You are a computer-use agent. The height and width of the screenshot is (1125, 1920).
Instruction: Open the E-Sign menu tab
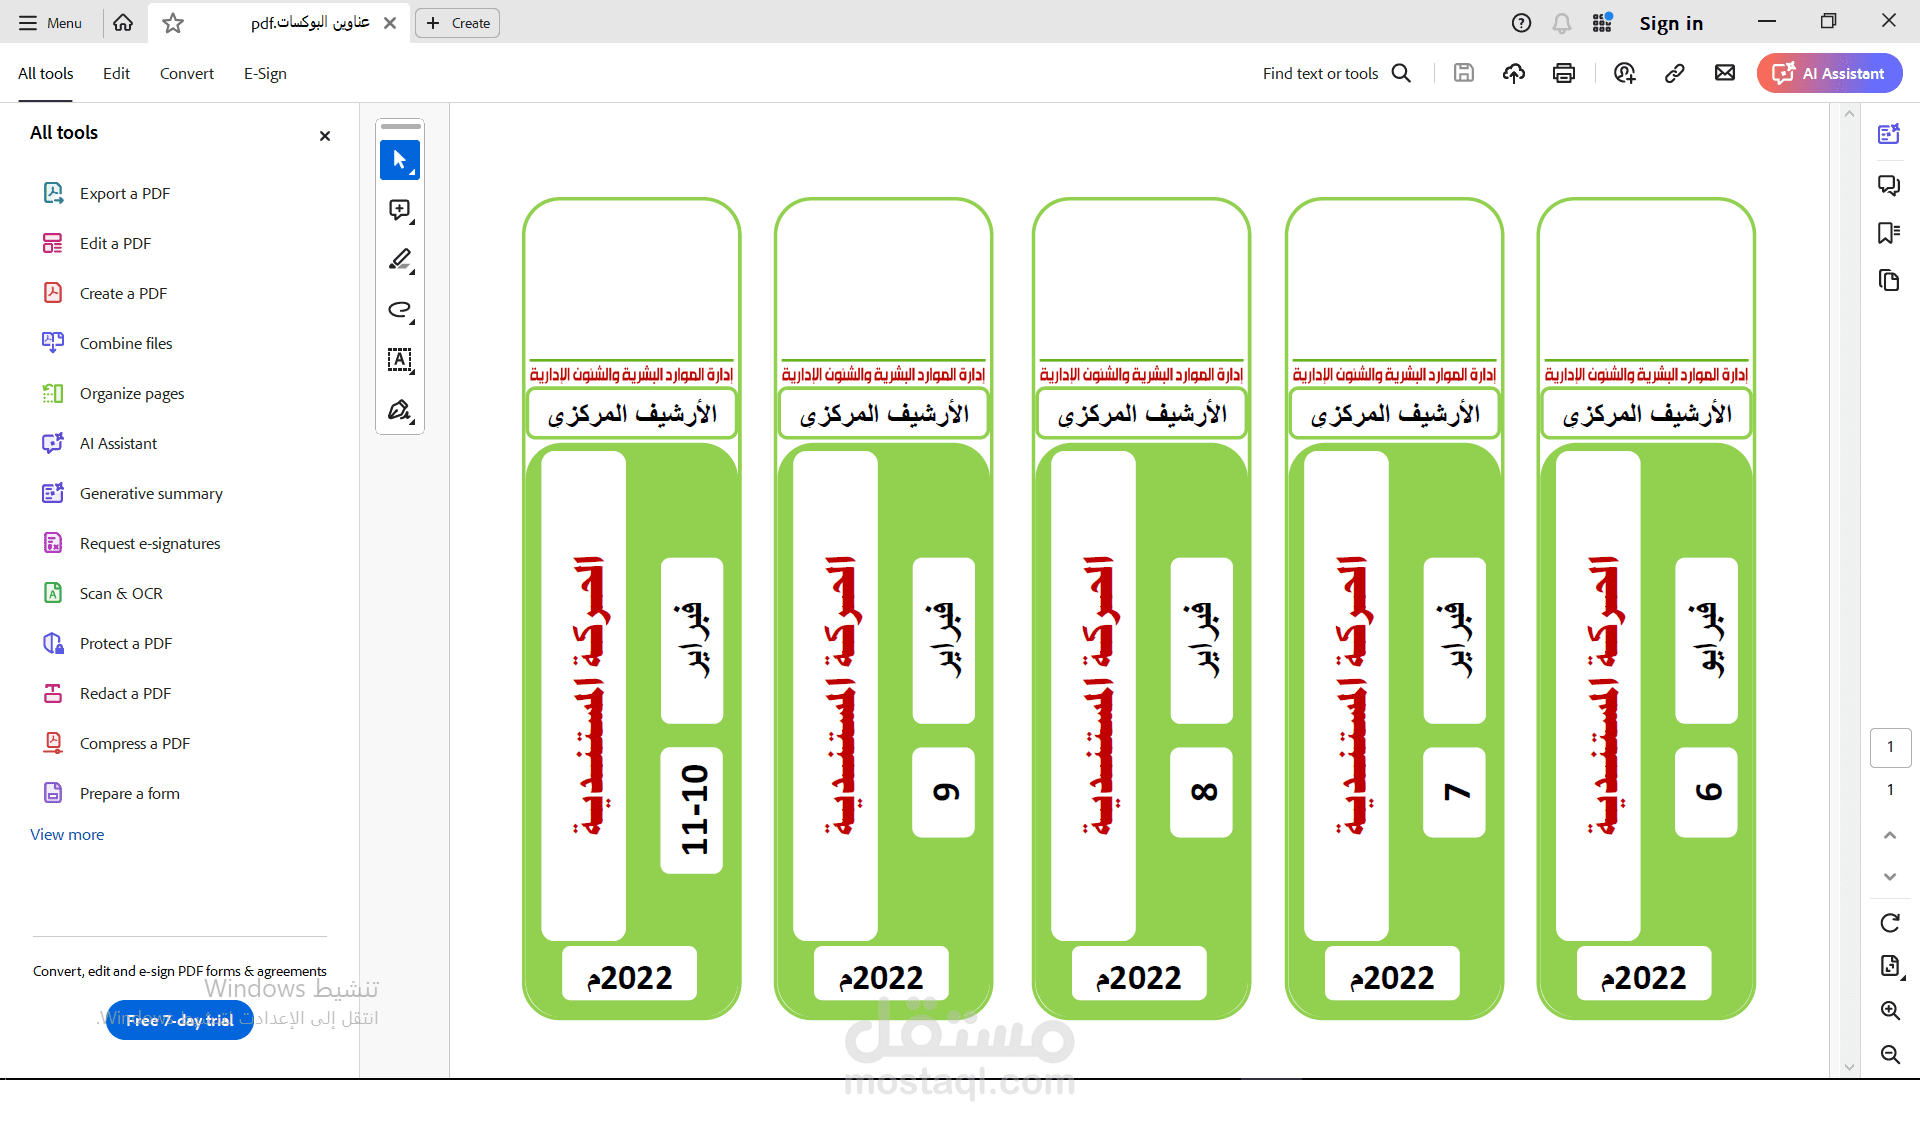click(x=265, y=74)
